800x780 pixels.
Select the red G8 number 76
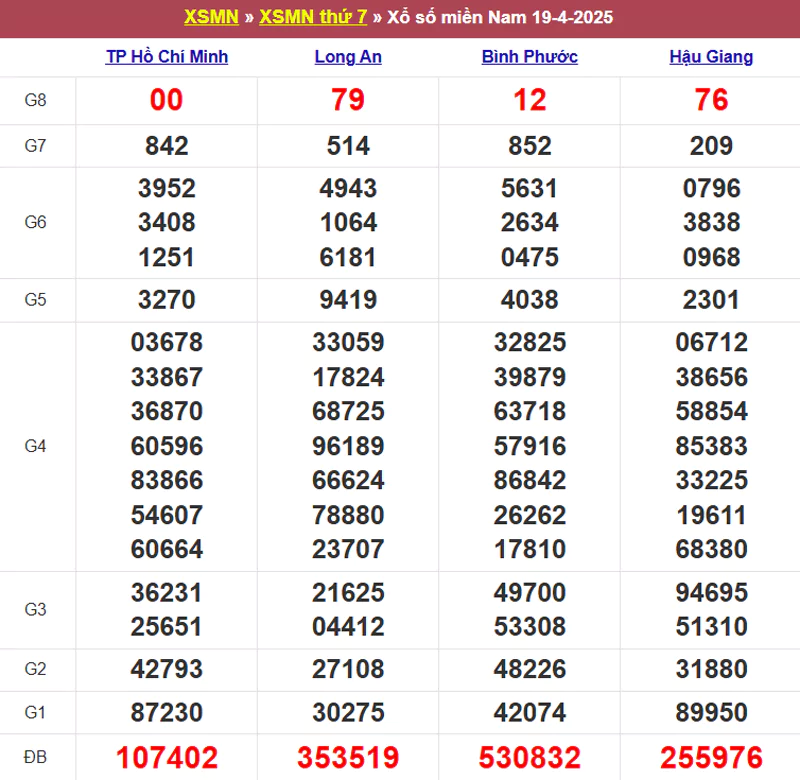711,100
